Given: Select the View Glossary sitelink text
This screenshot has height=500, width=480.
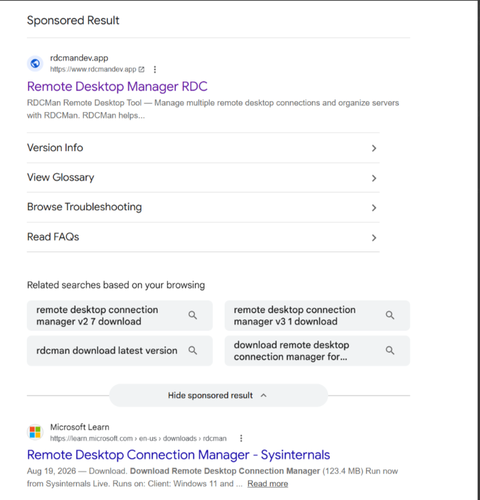Looking at the screenshot, I should 61,177.
